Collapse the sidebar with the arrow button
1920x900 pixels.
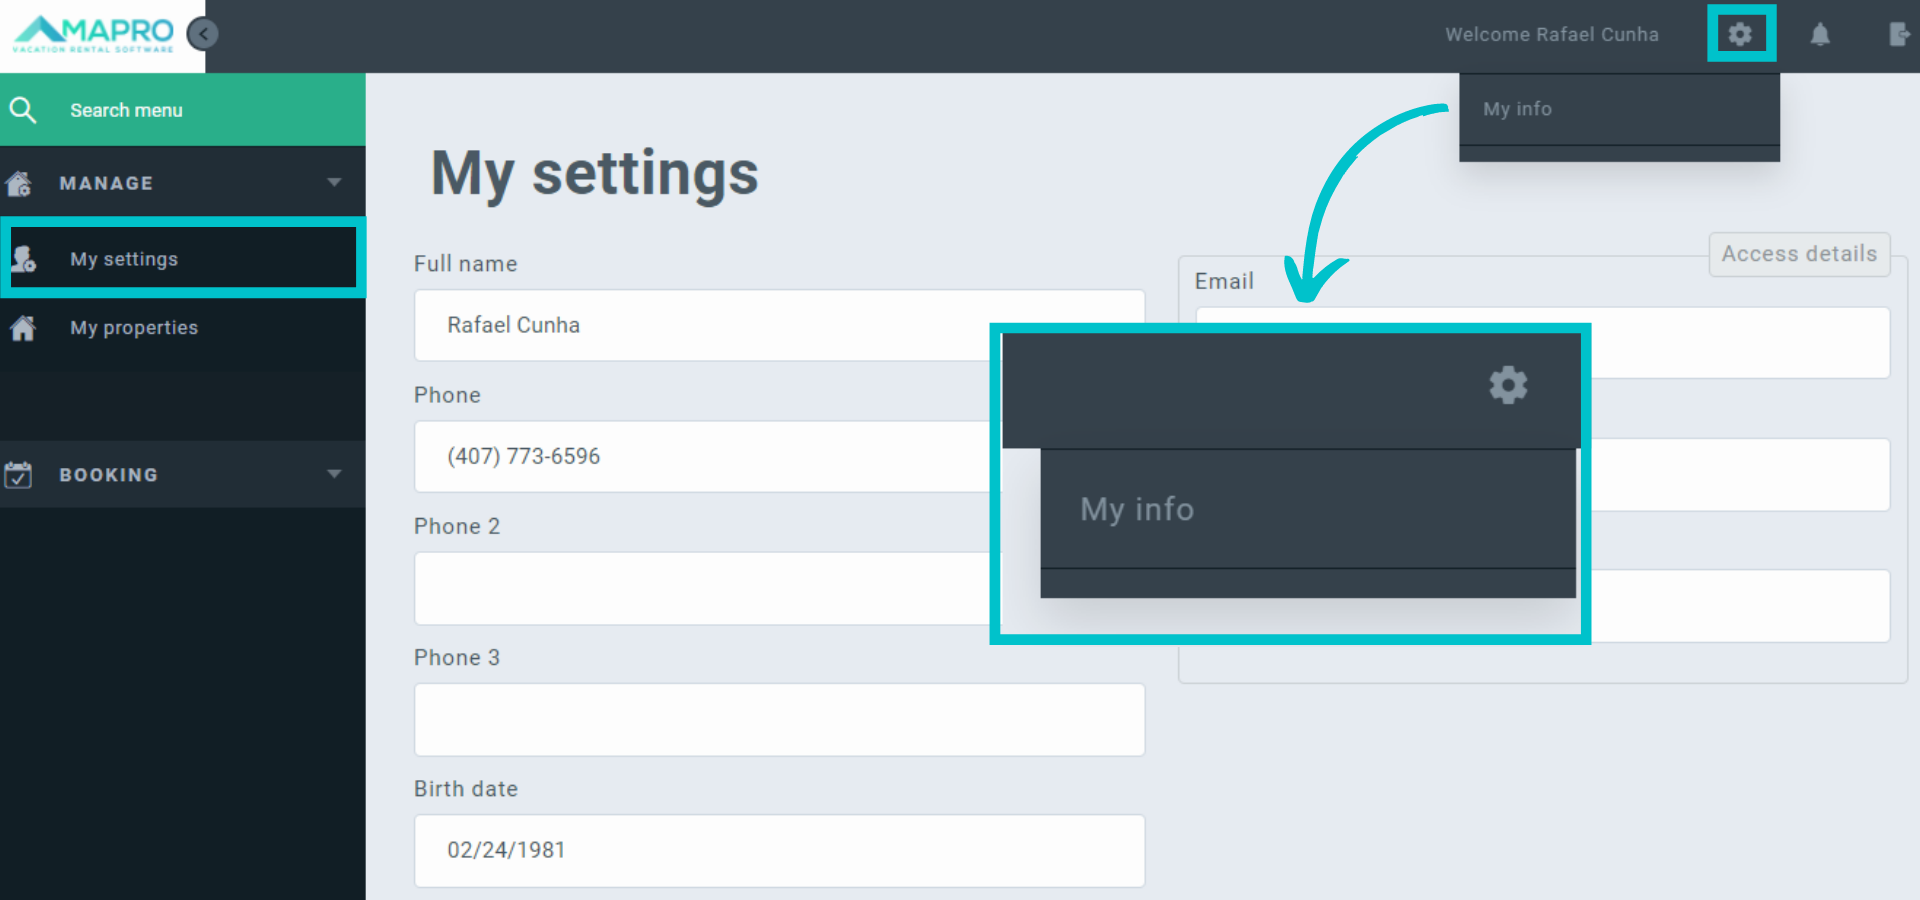coord(203,34)
